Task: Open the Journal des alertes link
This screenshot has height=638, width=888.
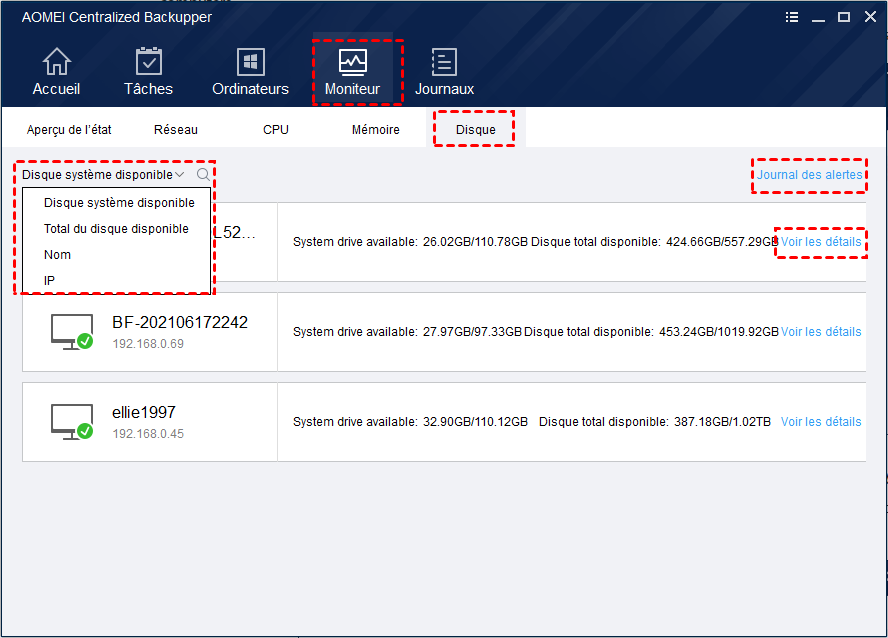Action: coord(809,175)
